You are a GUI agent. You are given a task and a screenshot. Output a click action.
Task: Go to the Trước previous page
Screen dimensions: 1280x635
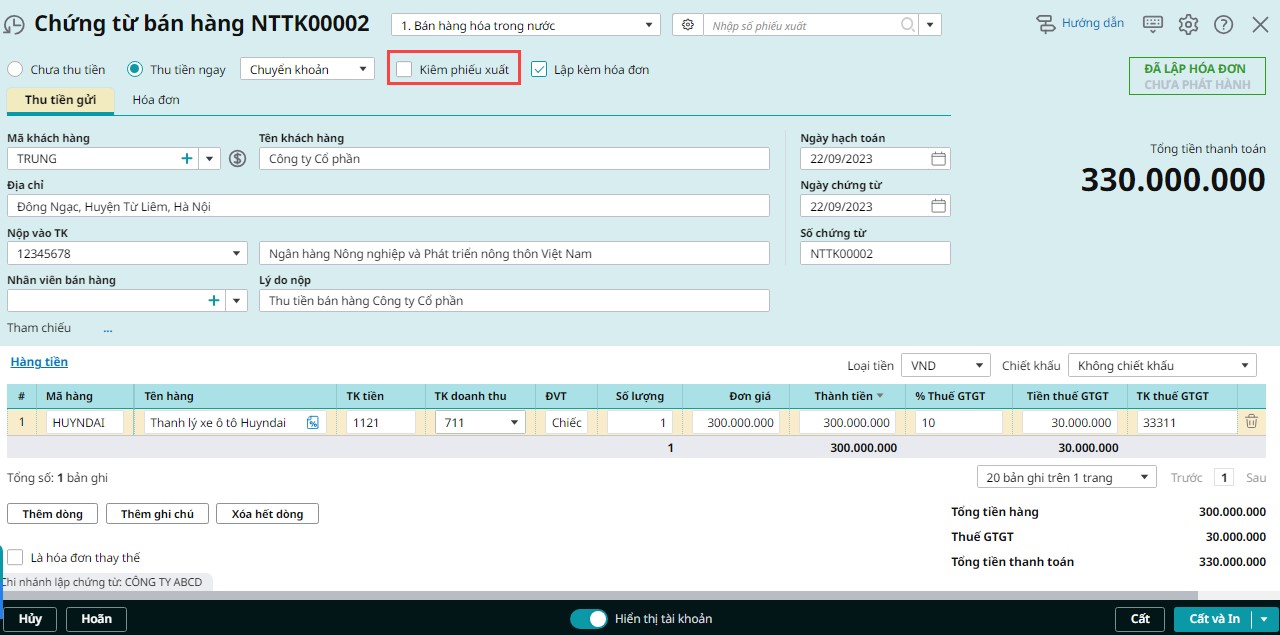1186,477
